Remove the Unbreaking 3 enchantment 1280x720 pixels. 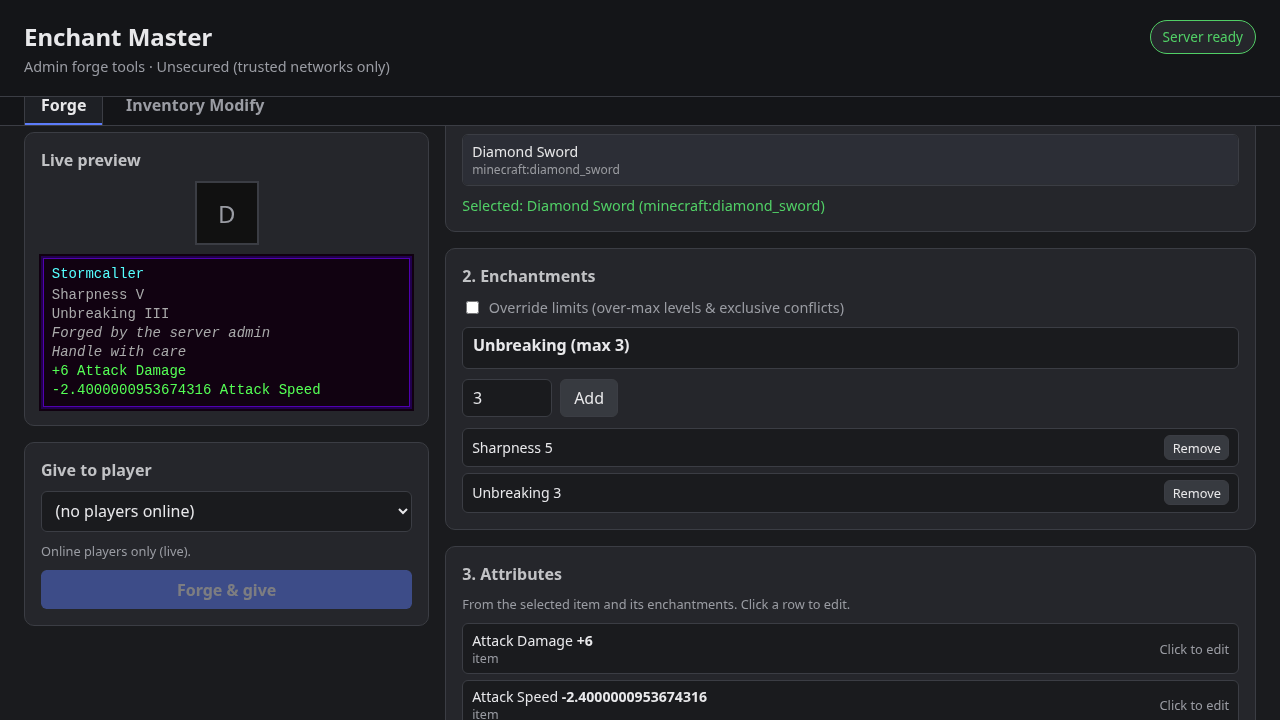coord(1196,493)
